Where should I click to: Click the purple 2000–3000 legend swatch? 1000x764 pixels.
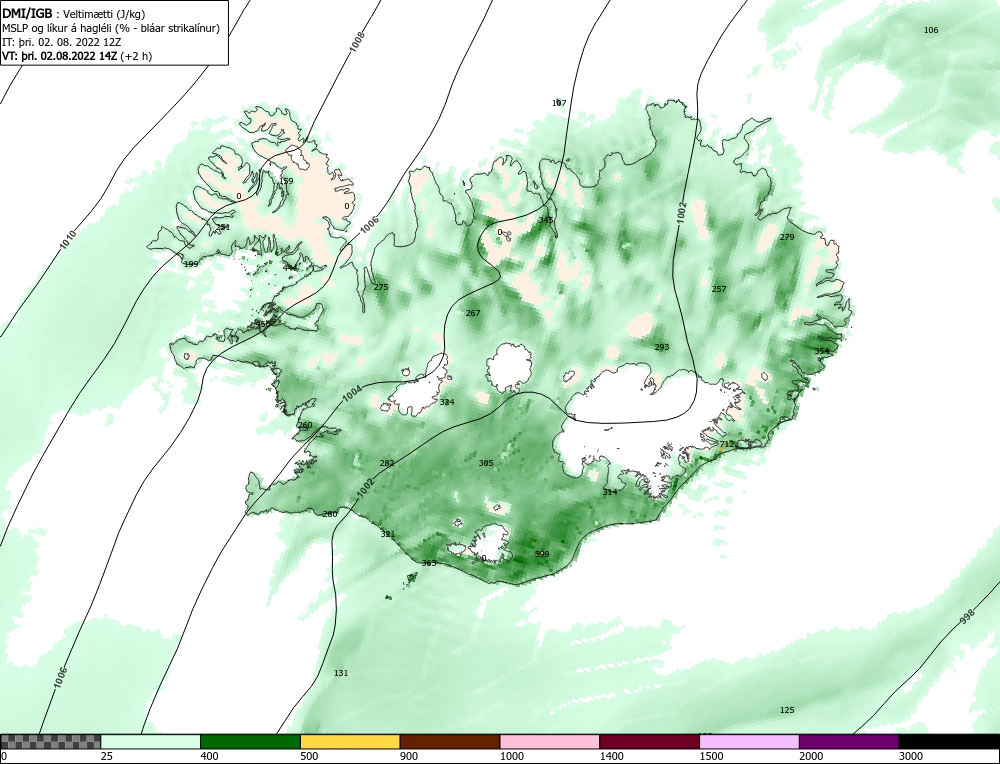coord(849,742)
